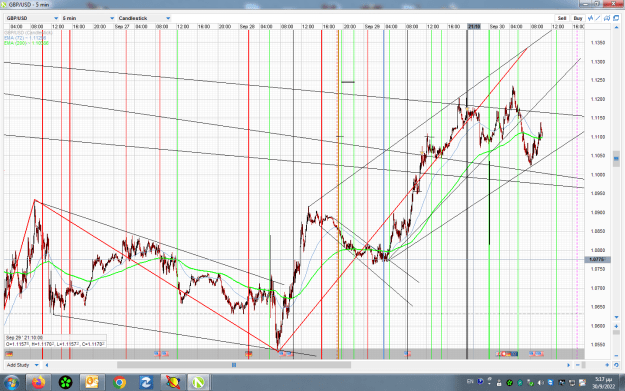
Task: Open the GBP/USD symbol dropdown
Action: point(32,18)
